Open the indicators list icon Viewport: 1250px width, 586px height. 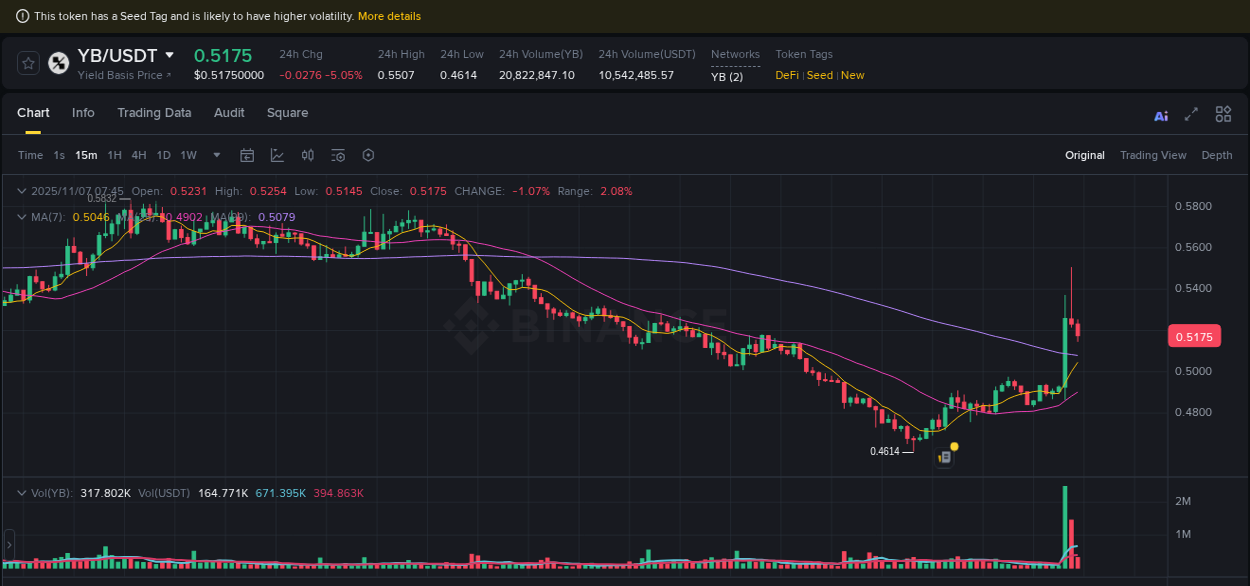[x=337, y=155]
